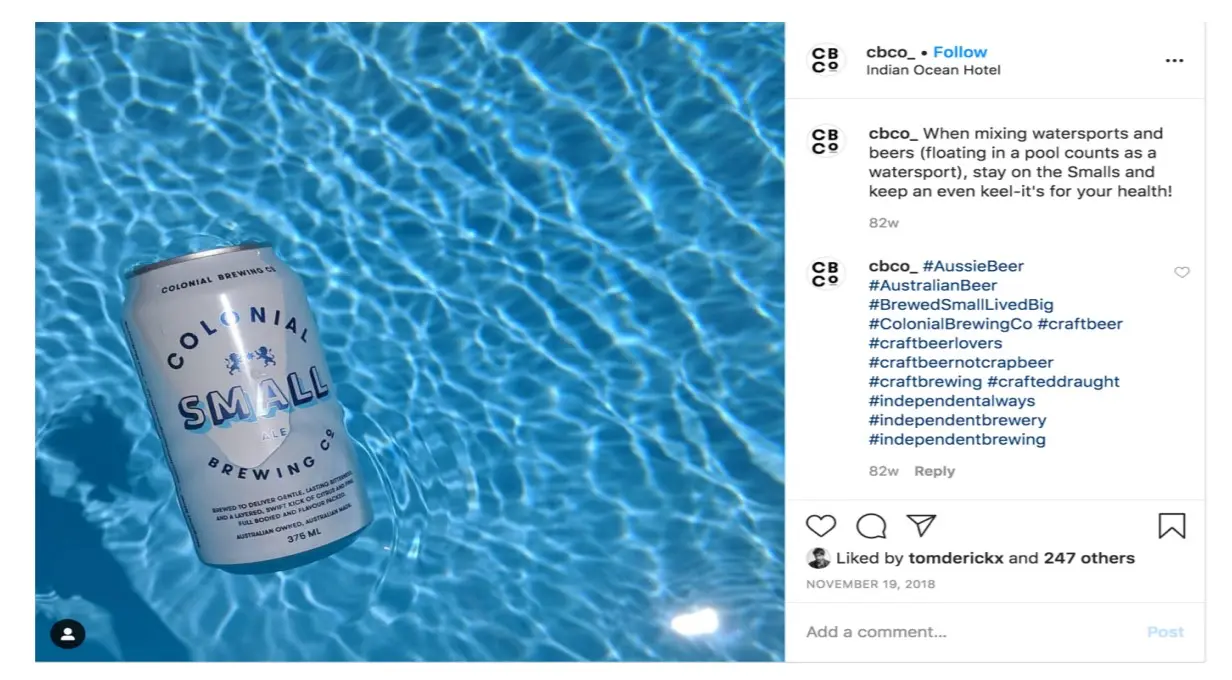Open the #craftbeernotcrapbeer hashtag
The width and height of the screenshot is (1232, 680).
[x=961, y=362]
